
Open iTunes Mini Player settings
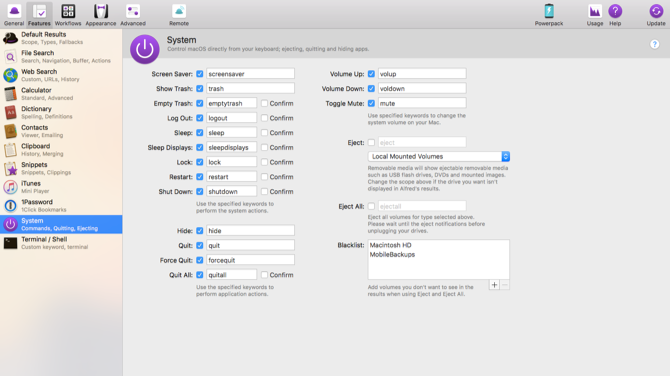click(x=61, y=187)
